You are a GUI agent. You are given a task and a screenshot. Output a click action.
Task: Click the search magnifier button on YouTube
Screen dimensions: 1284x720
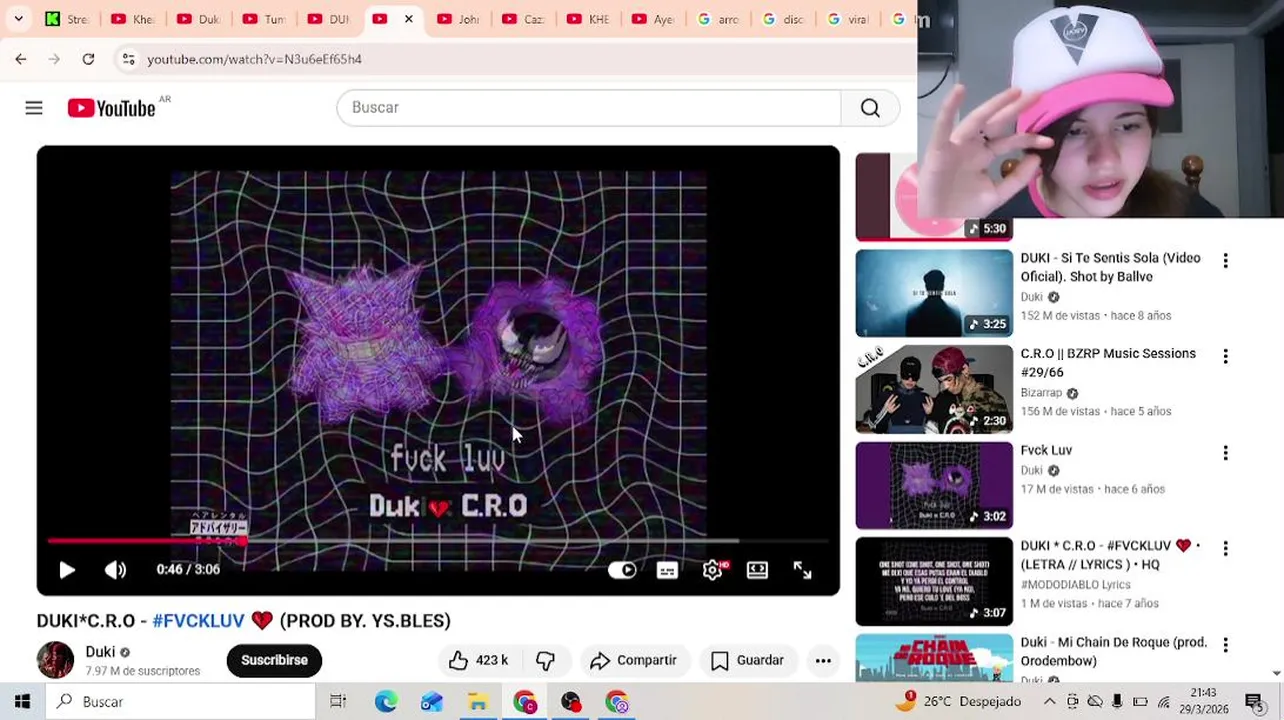[x=870, y=108]
